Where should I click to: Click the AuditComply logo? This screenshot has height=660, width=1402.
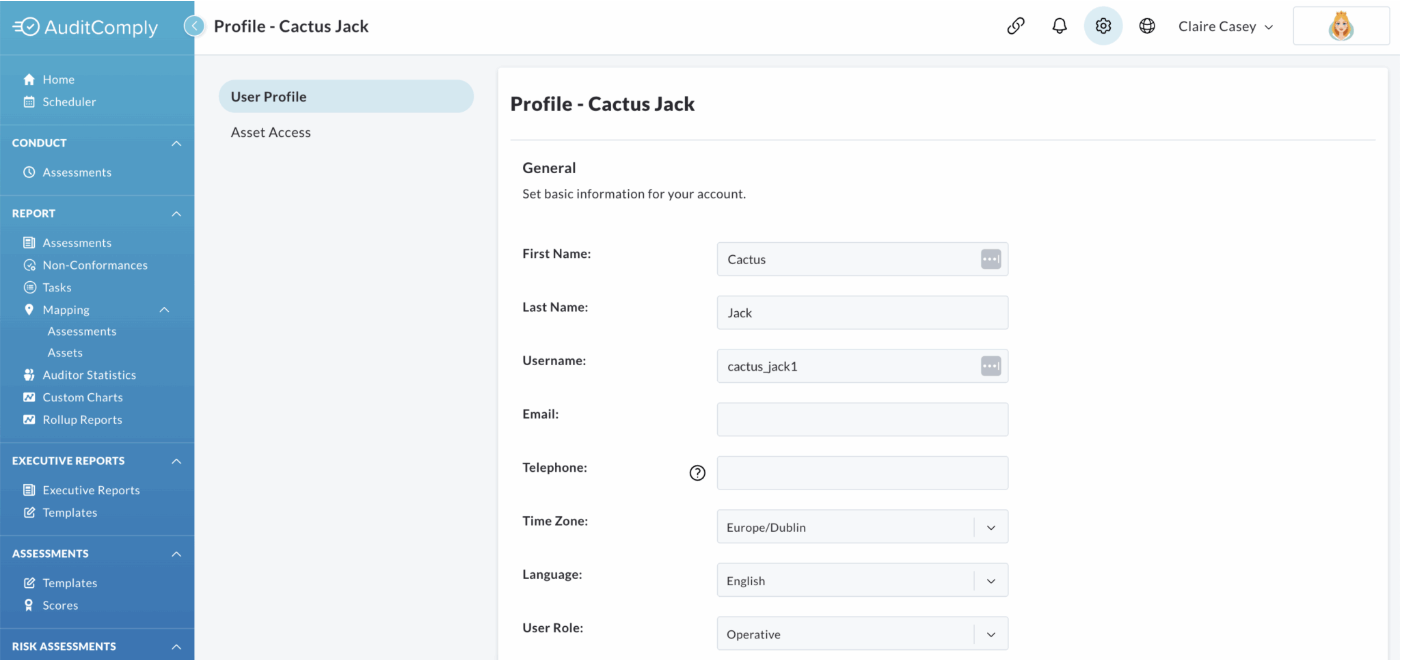click(x=85, y=27)
